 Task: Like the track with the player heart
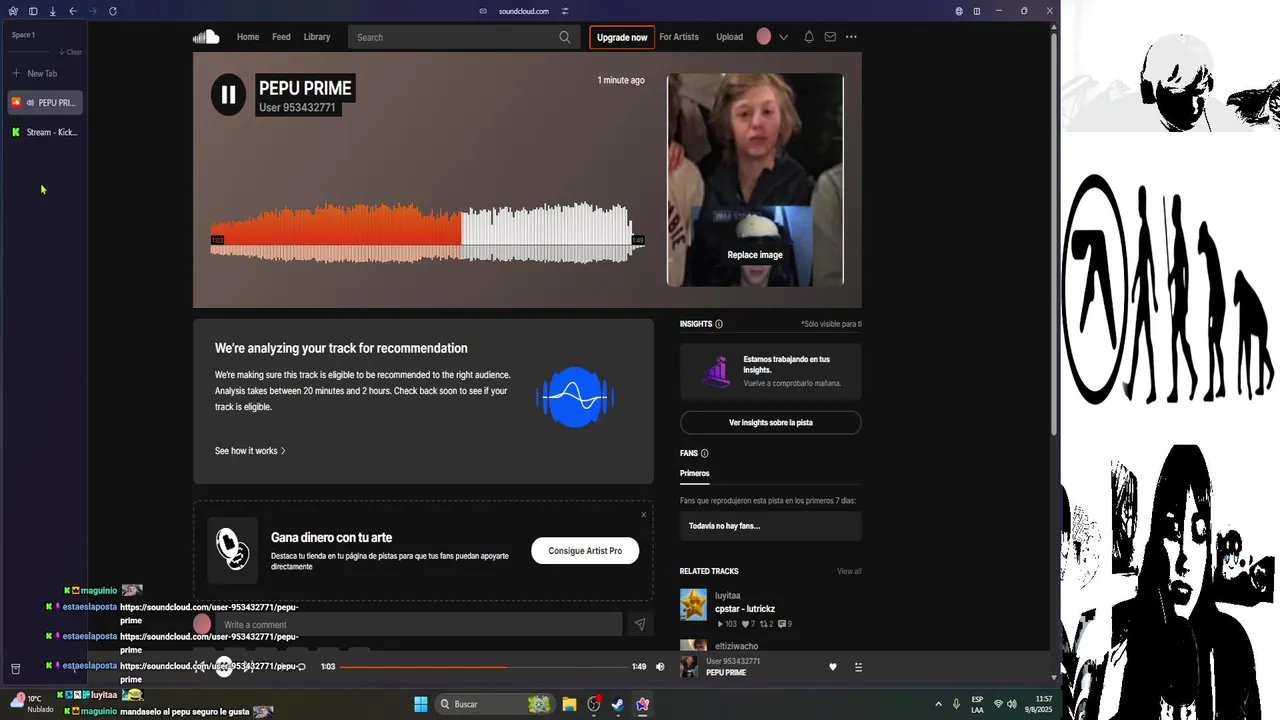833,667
